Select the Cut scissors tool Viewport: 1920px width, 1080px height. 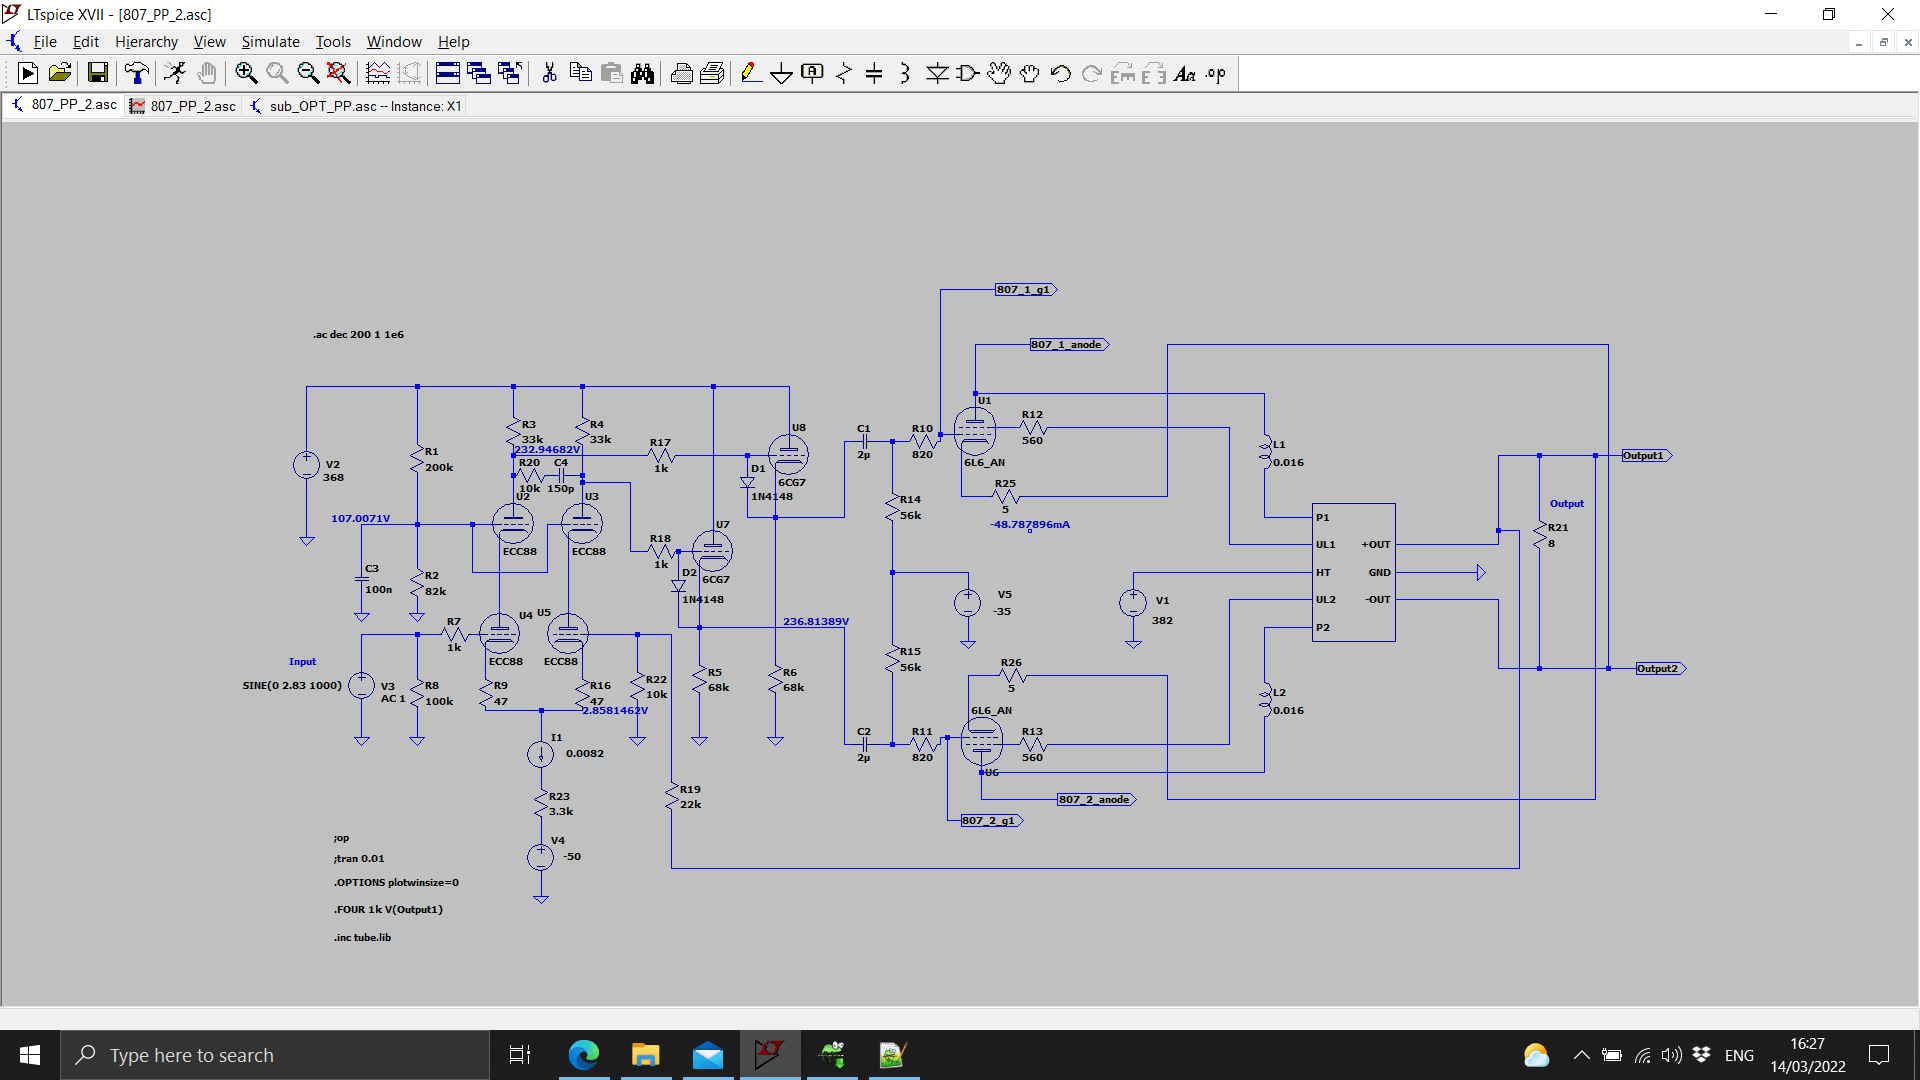click(549, 73)
